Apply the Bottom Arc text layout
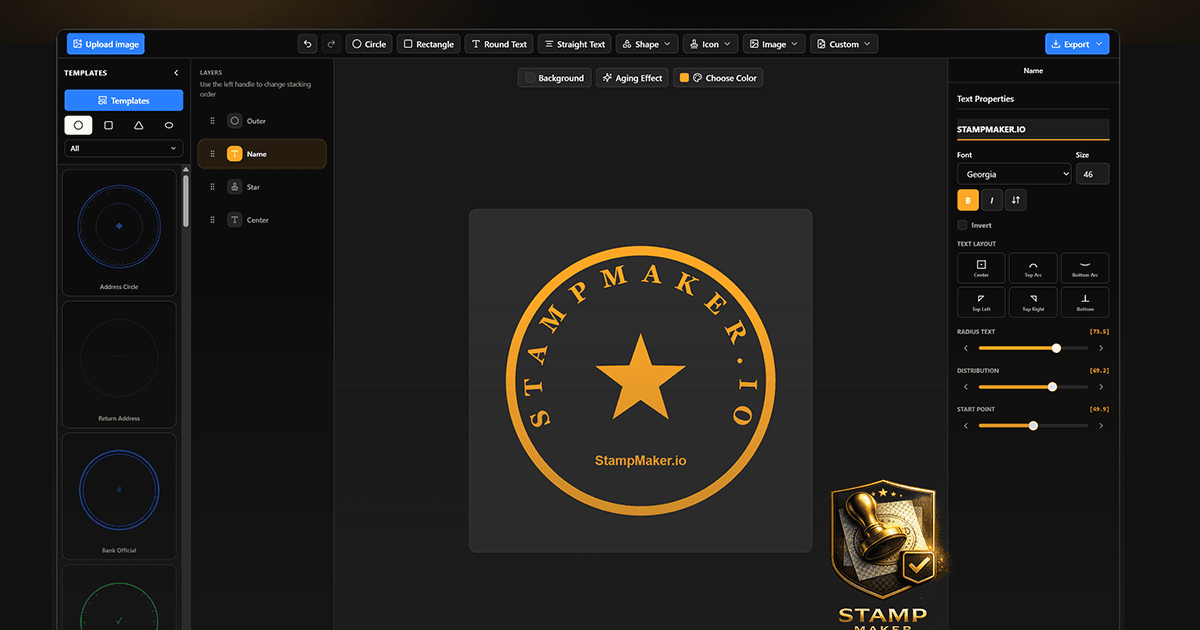Image resolution: width=1200 pixels, height=630 pixels. (1085, 268)
